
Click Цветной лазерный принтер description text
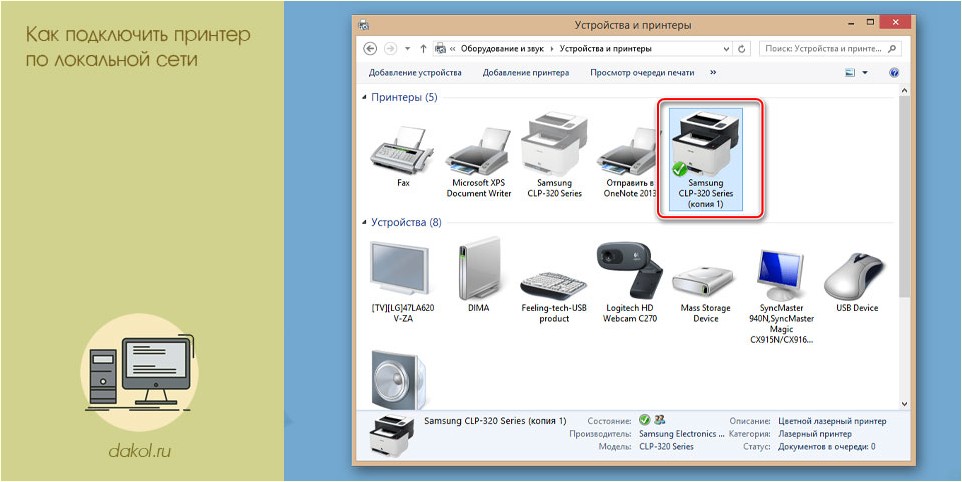click(x=832, y=421)
